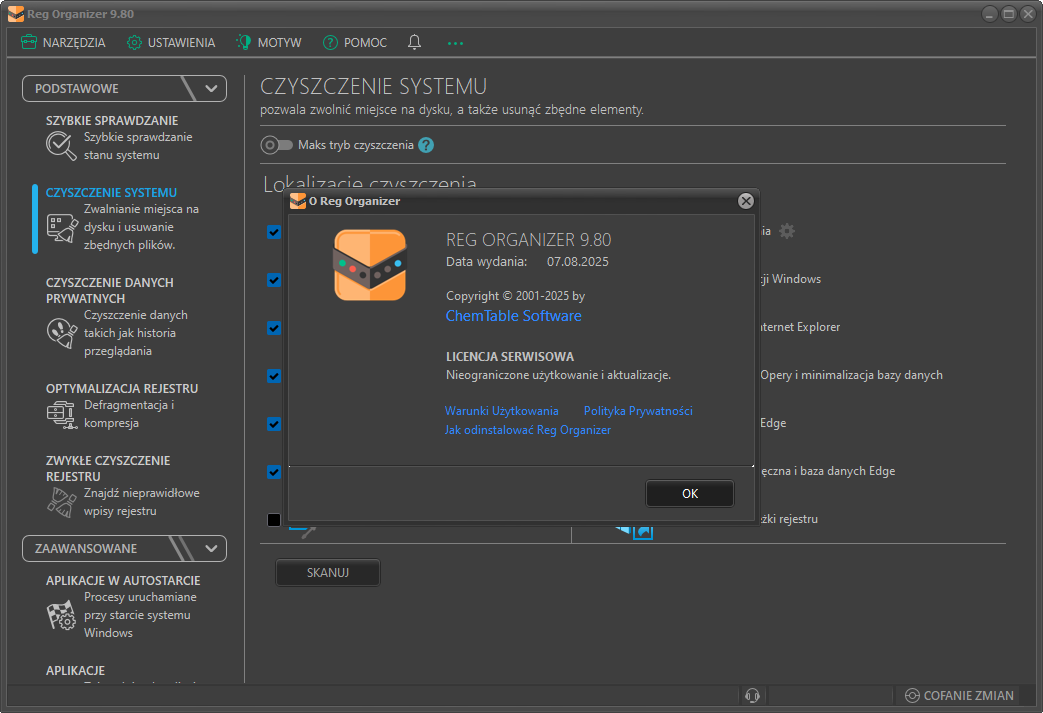The image size is (1043, 713).
Task: Click the small icon in About dialog title
Action: pos(298,201)
